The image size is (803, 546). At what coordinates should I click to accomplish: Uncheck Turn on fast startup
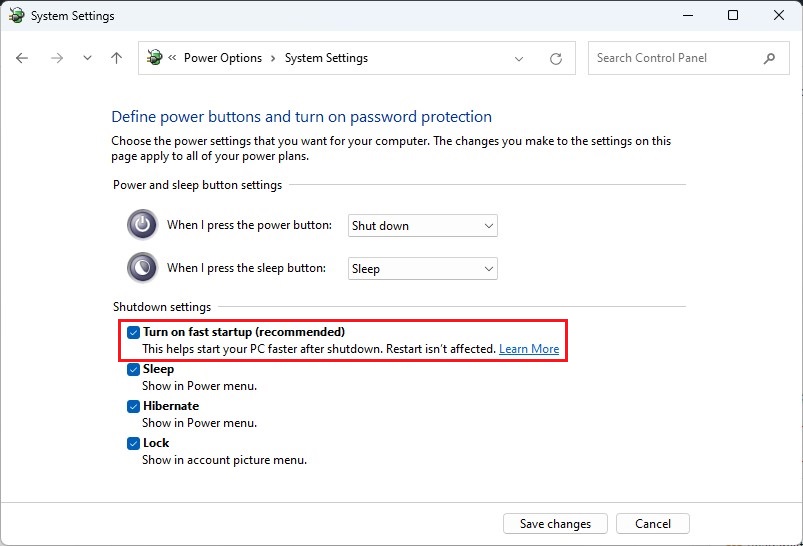(x=133, y=332)
